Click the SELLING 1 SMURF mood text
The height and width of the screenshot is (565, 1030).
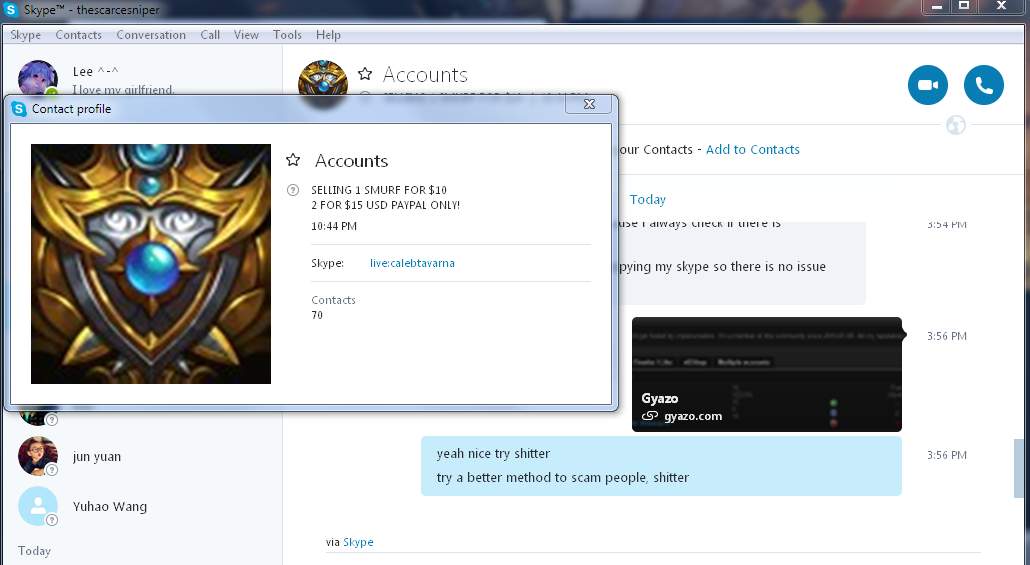(386, 197)
